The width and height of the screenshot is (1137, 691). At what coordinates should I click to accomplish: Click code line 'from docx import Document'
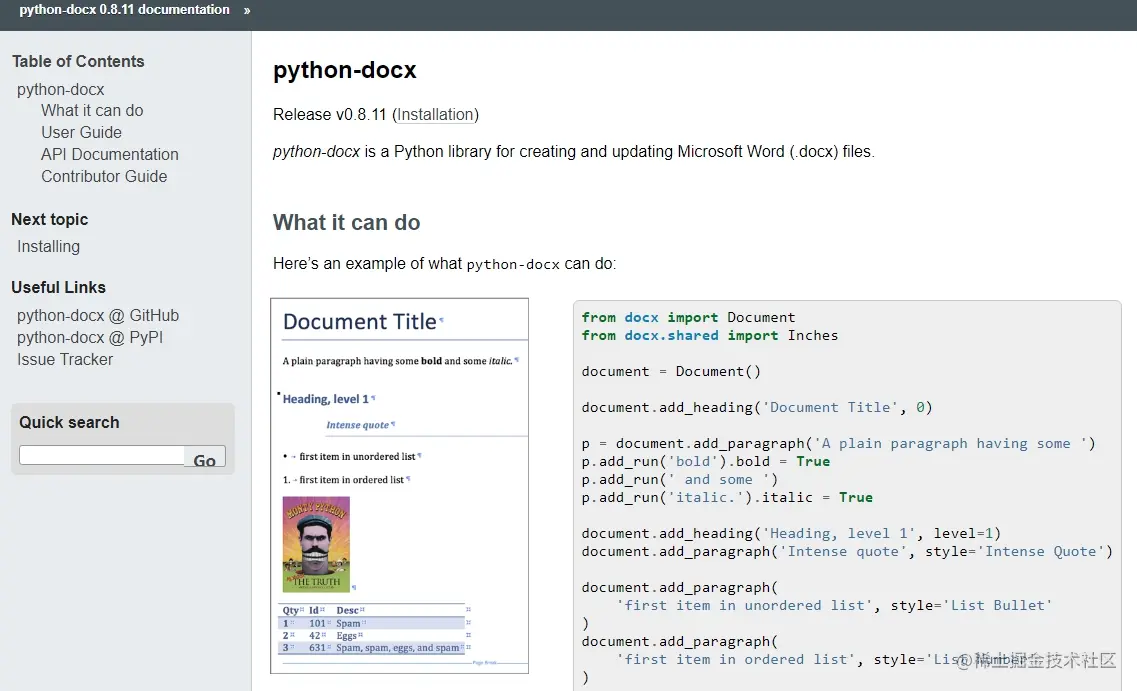688,318
